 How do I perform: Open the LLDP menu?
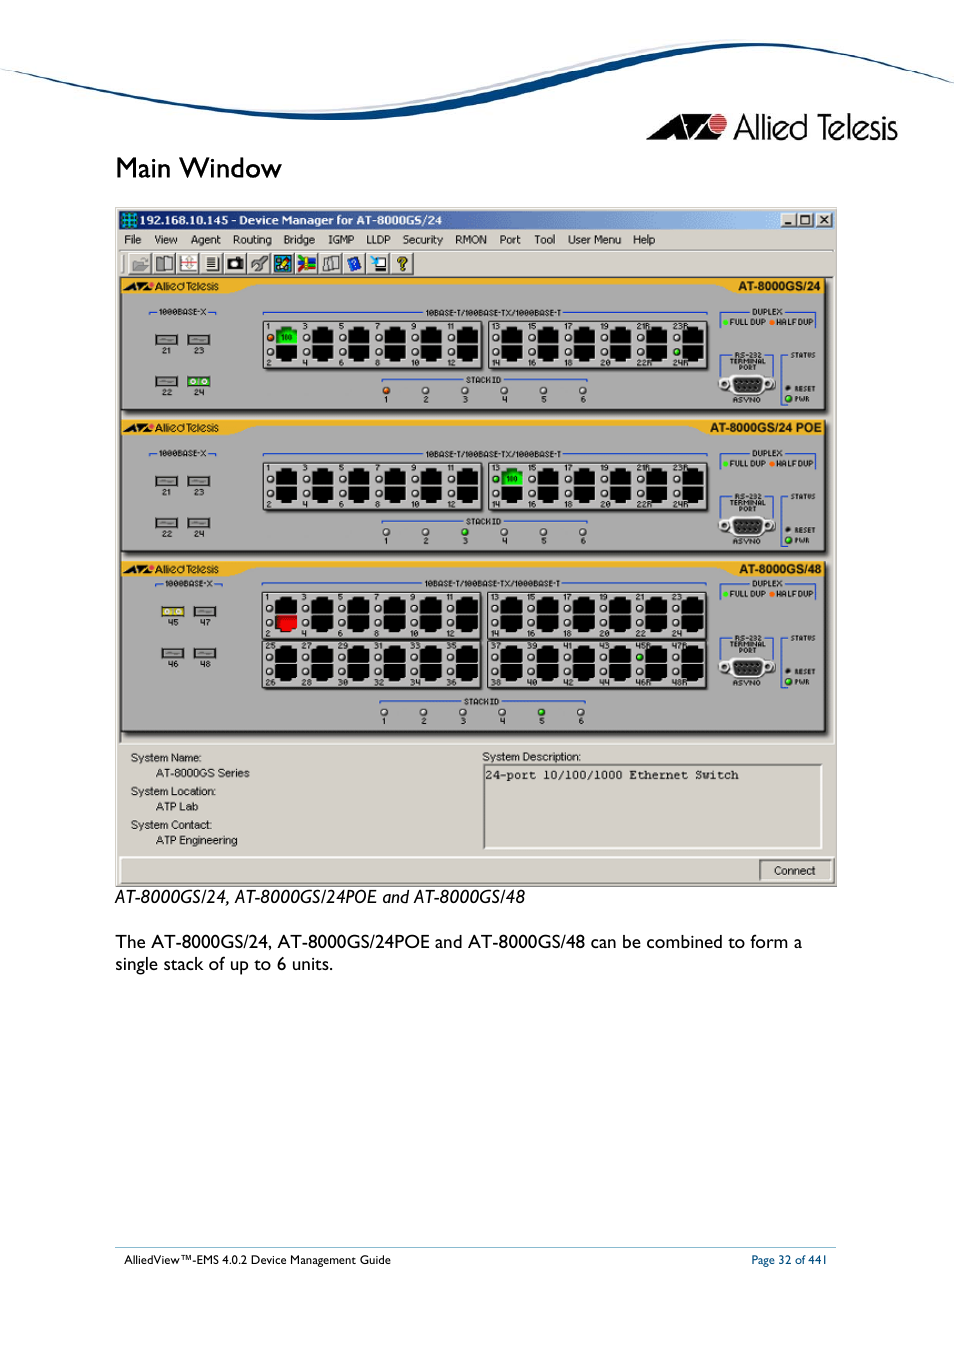[x=378, y=240]
